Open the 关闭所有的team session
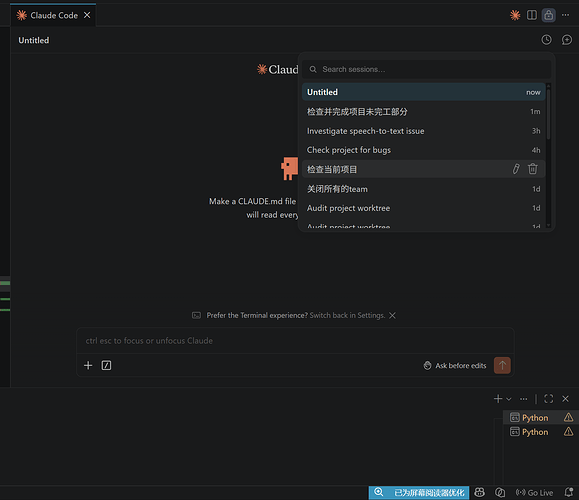This screenshot has height=500, width=579. pyautogui.click(x=424, y=189)
